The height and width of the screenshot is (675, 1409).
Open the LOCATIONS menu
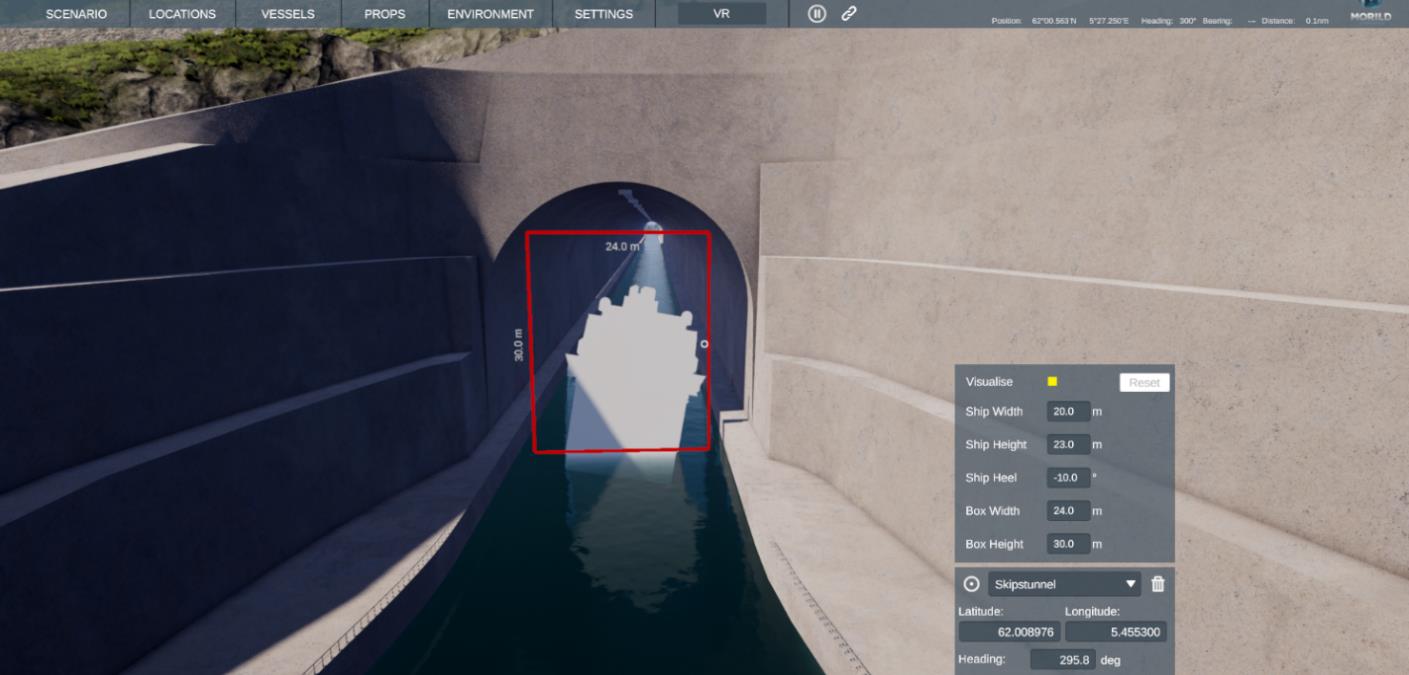point(182,14)
